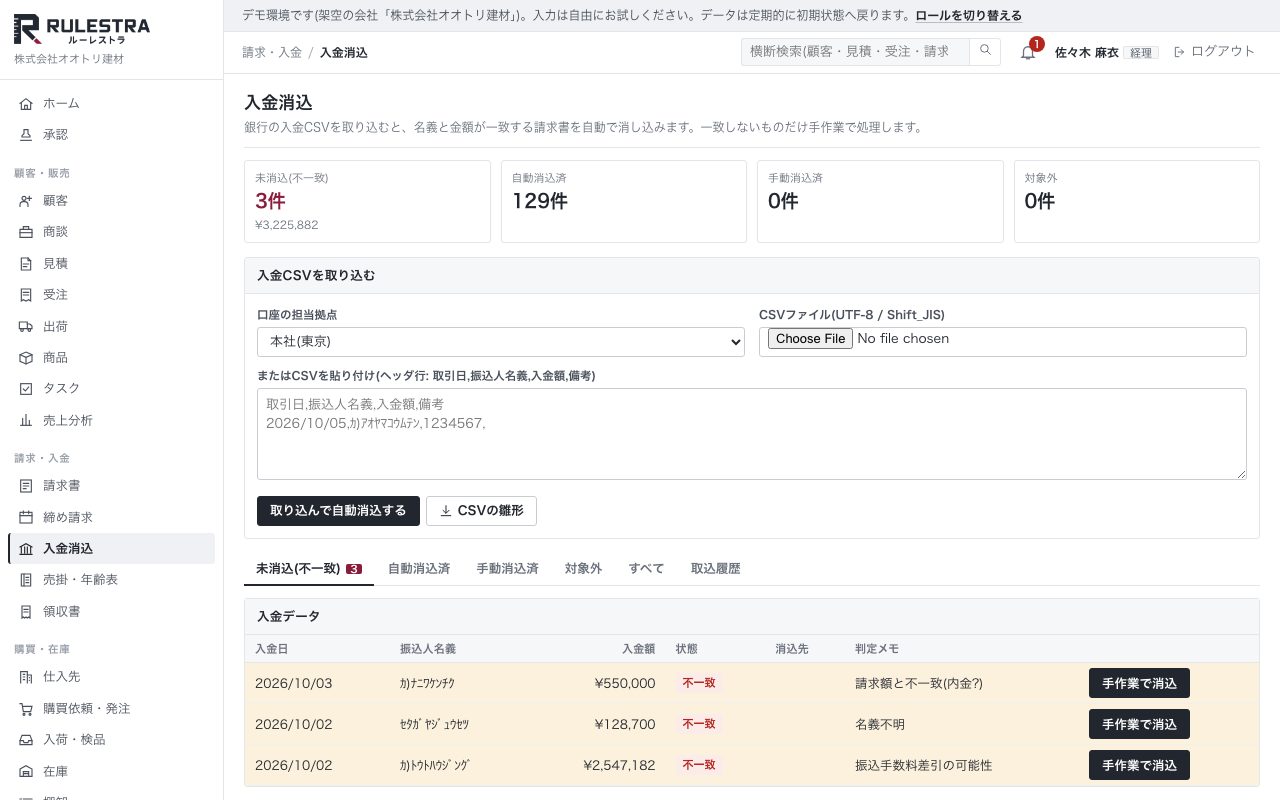Image resolution: width=1280 pixels, height=800 pixels.
Task: Open the 口座の担当拠点 dropdown
Action: coord(501,341)
